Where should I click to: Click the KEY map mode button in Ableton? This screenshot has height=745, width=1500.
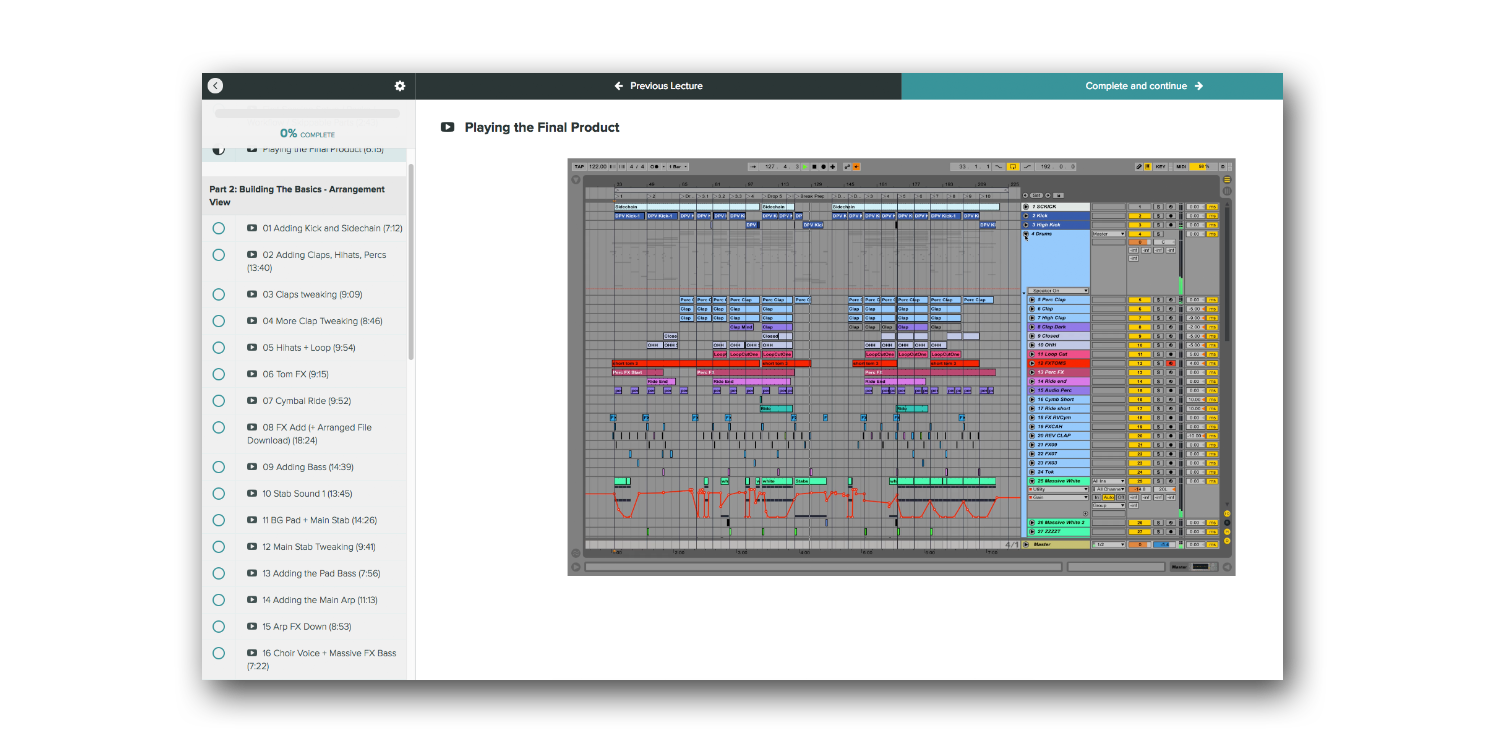(x=1160, y=166)
